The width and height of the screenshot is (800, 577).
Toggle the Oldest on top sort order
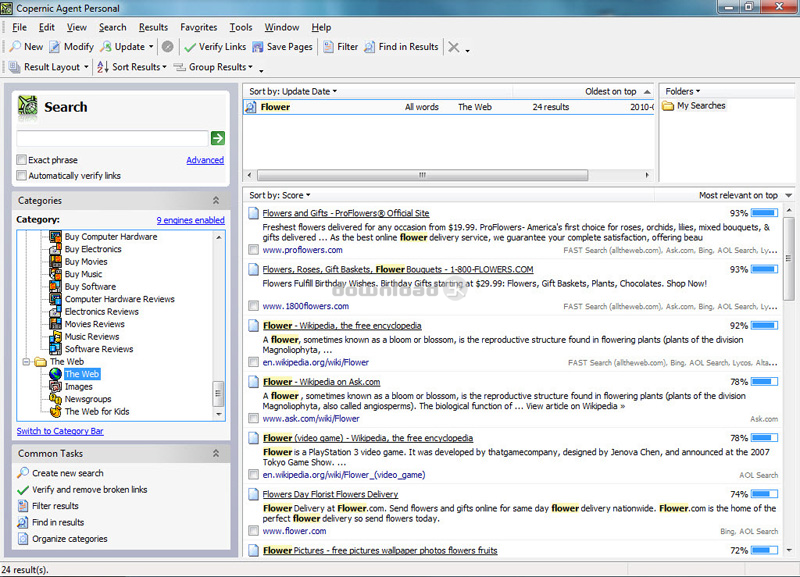618,91
